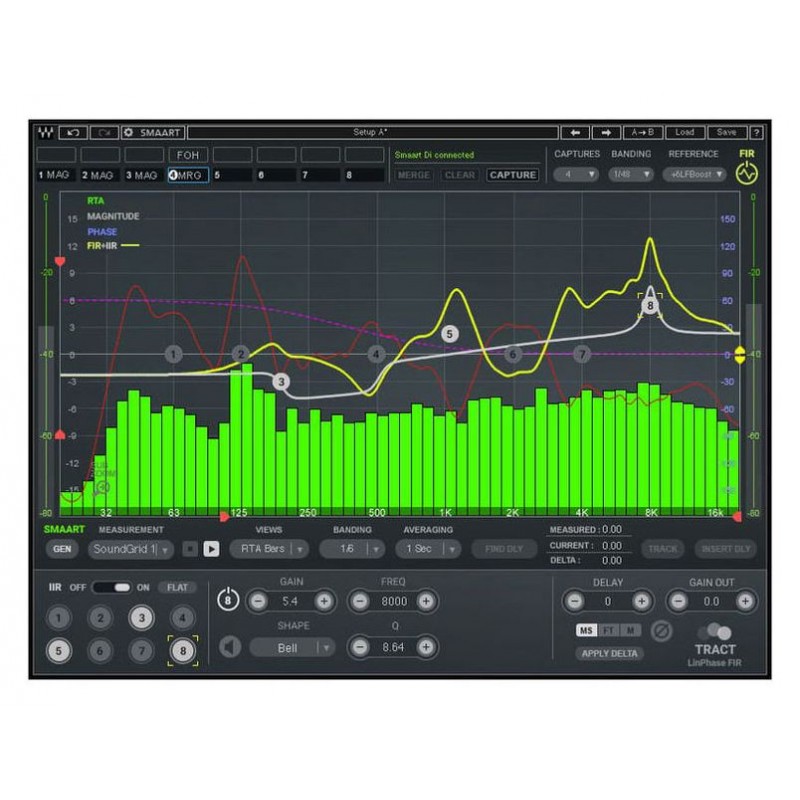The image size is (800, 800).
Task: Click EQ band 5 node on graph
Action: (x=449, y=334)
